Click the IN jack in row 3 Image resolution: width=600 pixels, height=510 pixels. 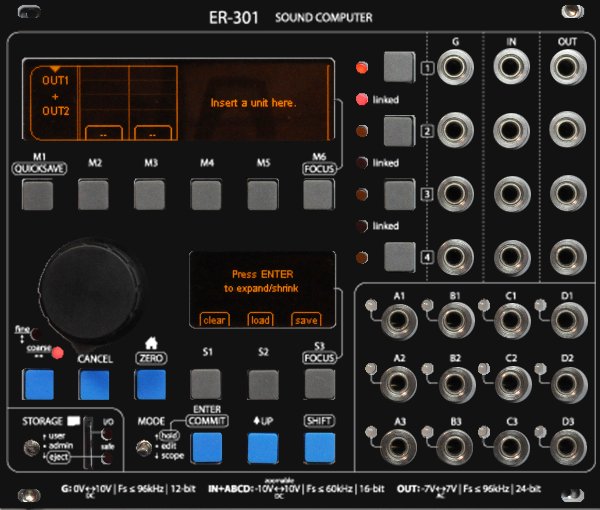point(511,194)
